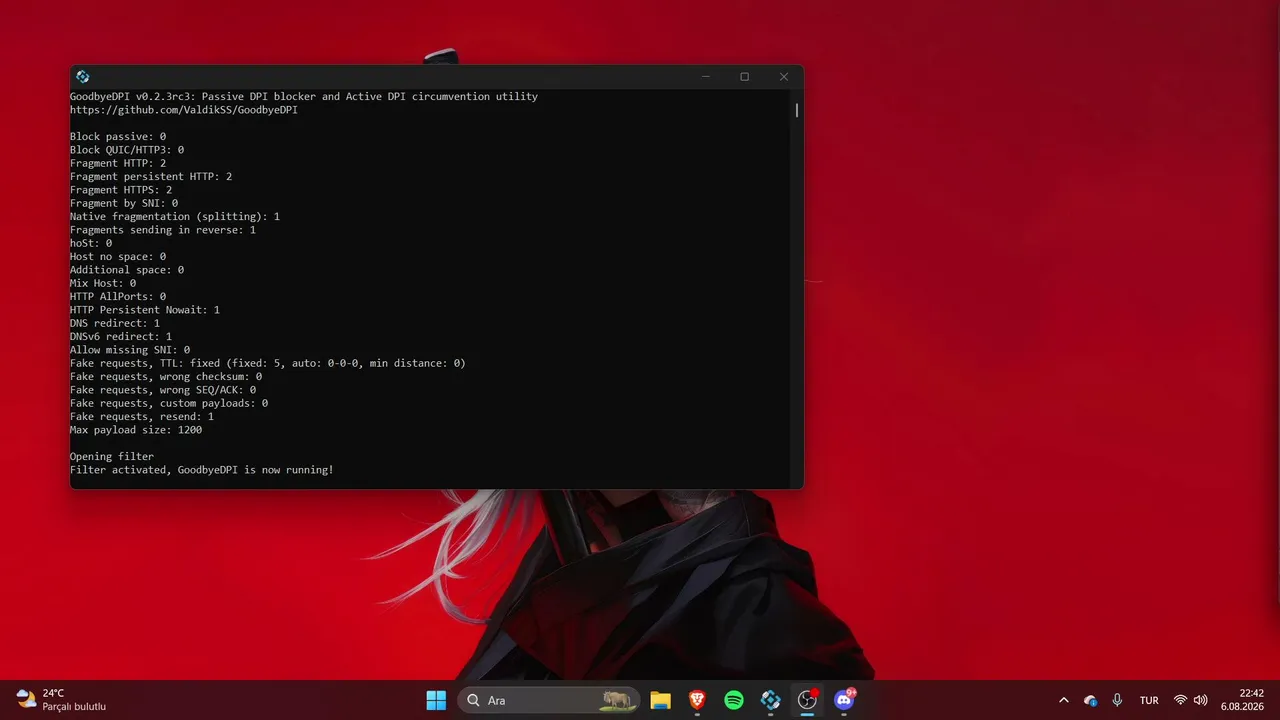Click the console window vertical scrollbar
This screenshot has width=1280, height=720.
[x=797, y=110]
